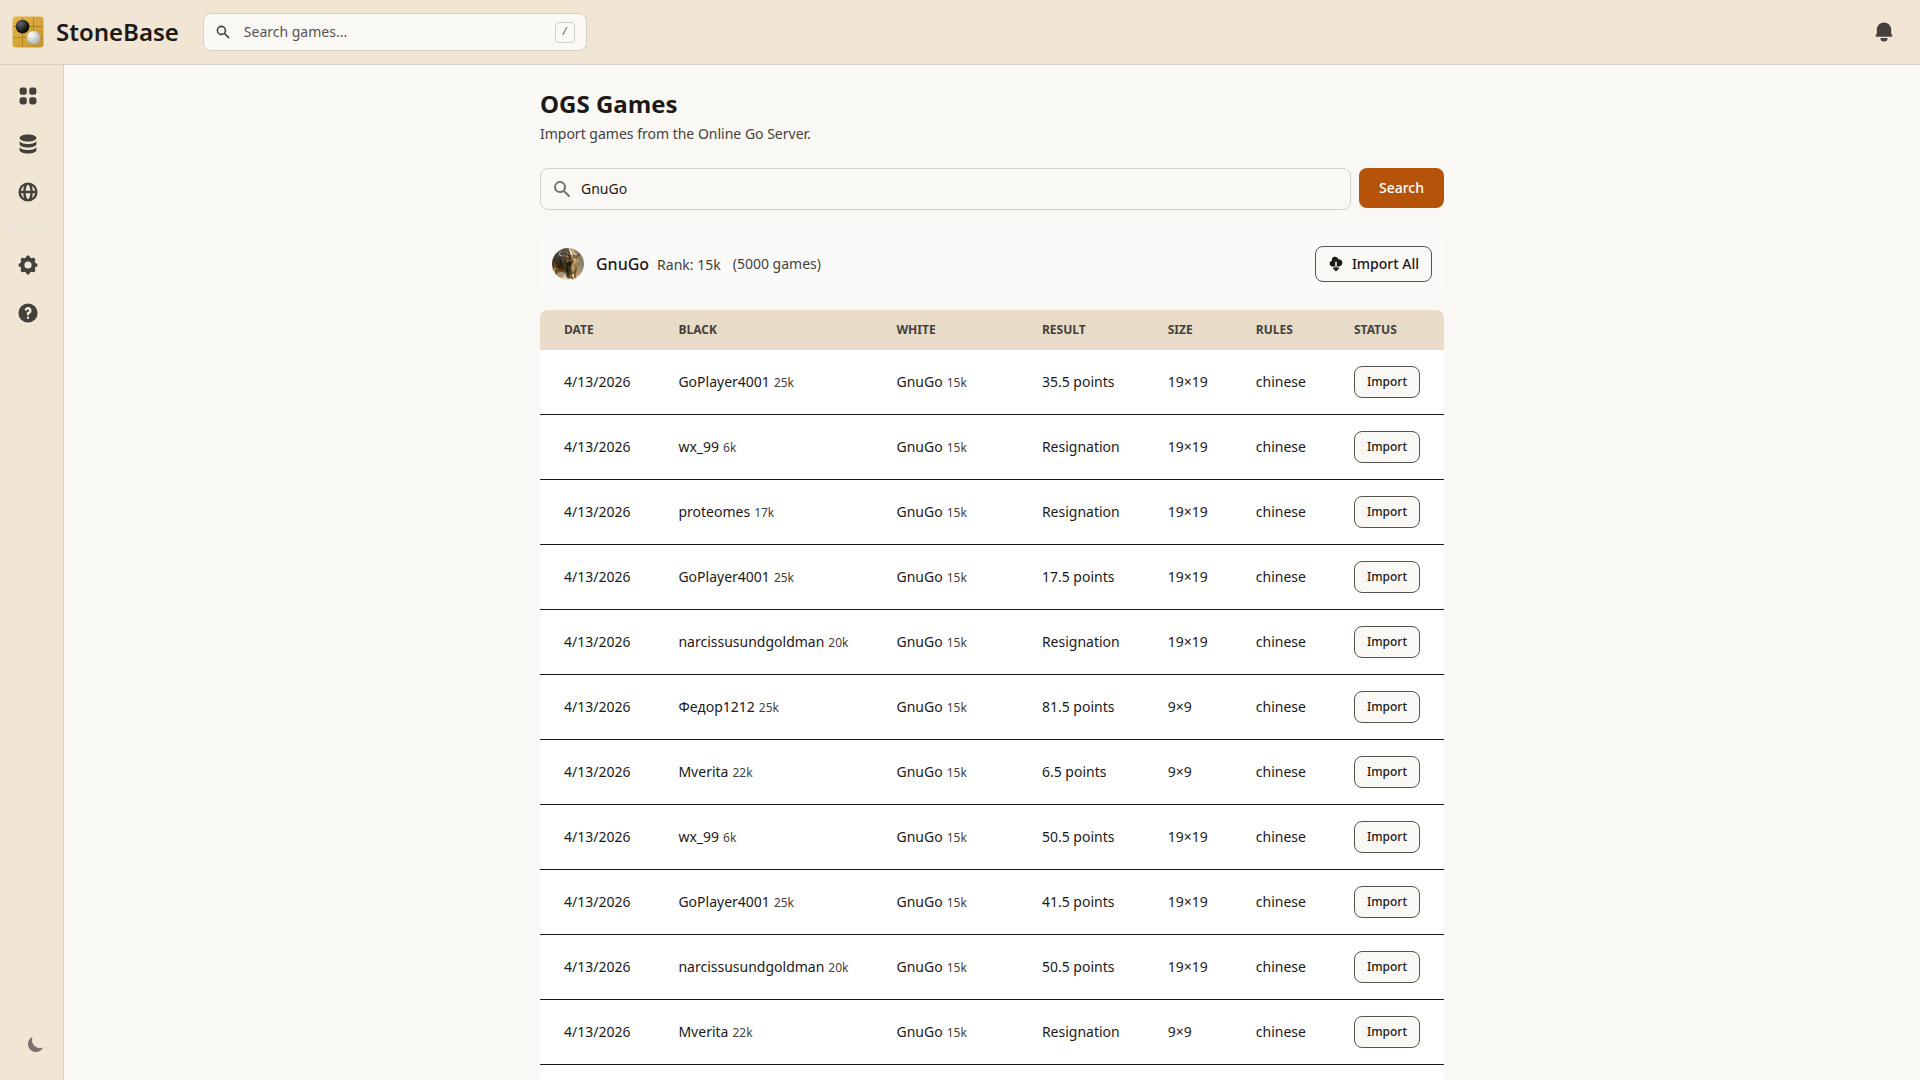The image size is (1920, 1080).
Task: Import the 35.5 points game
Action: [1386, 382]
